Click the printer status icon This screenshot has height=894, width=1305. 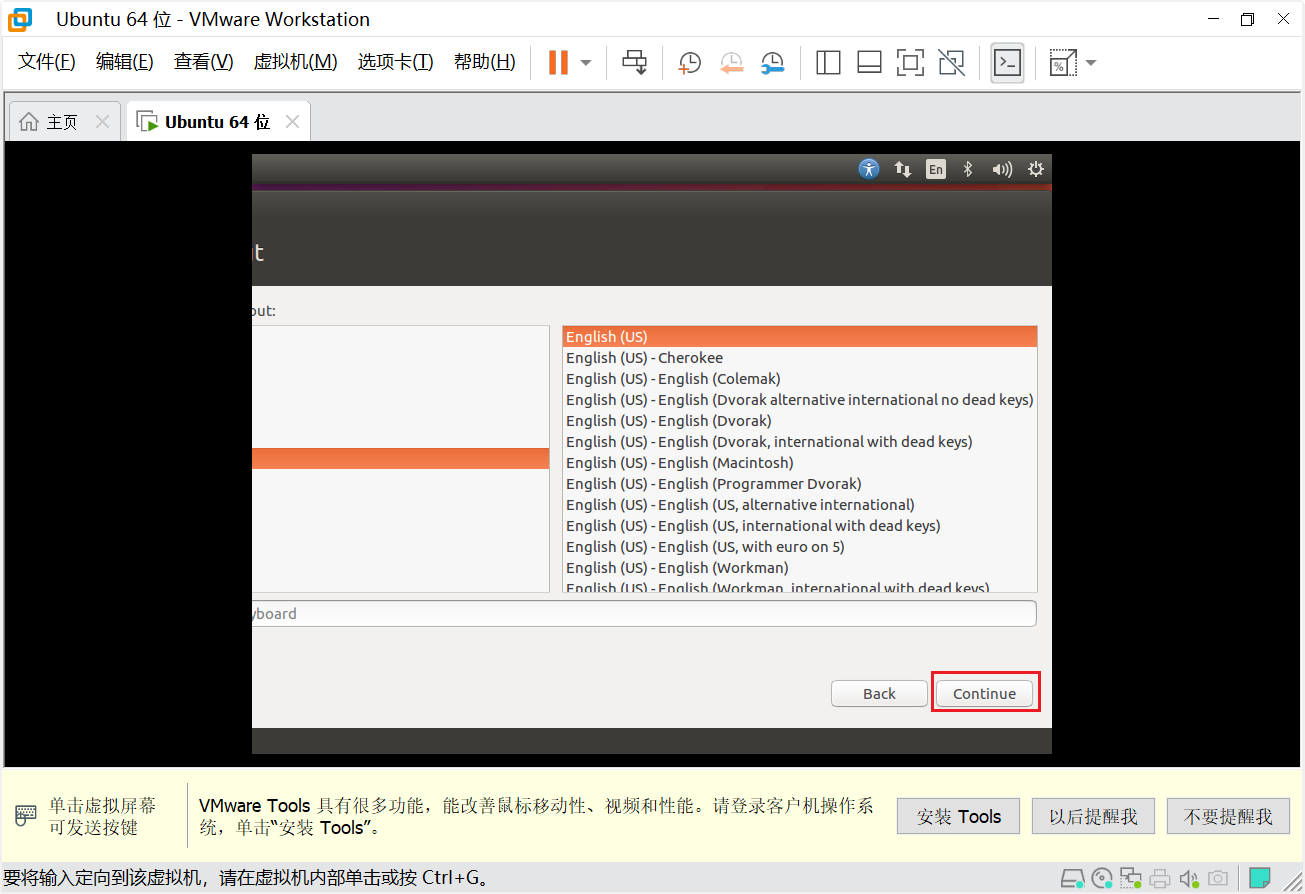pos(1160,879)
